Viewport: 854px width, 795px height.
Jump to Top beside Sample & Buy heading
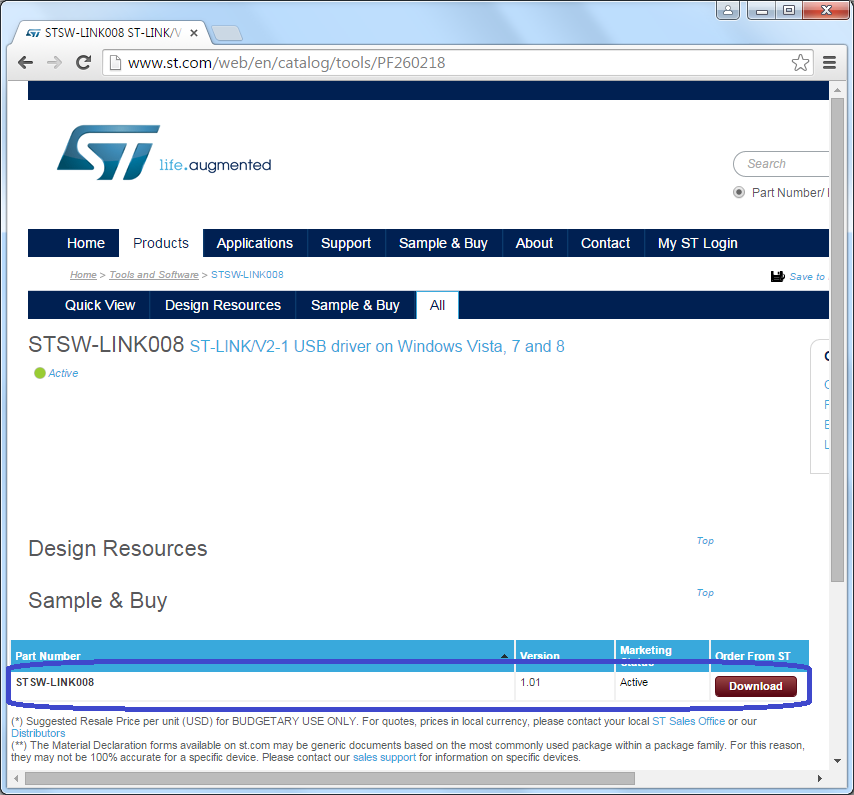[705, 592]
